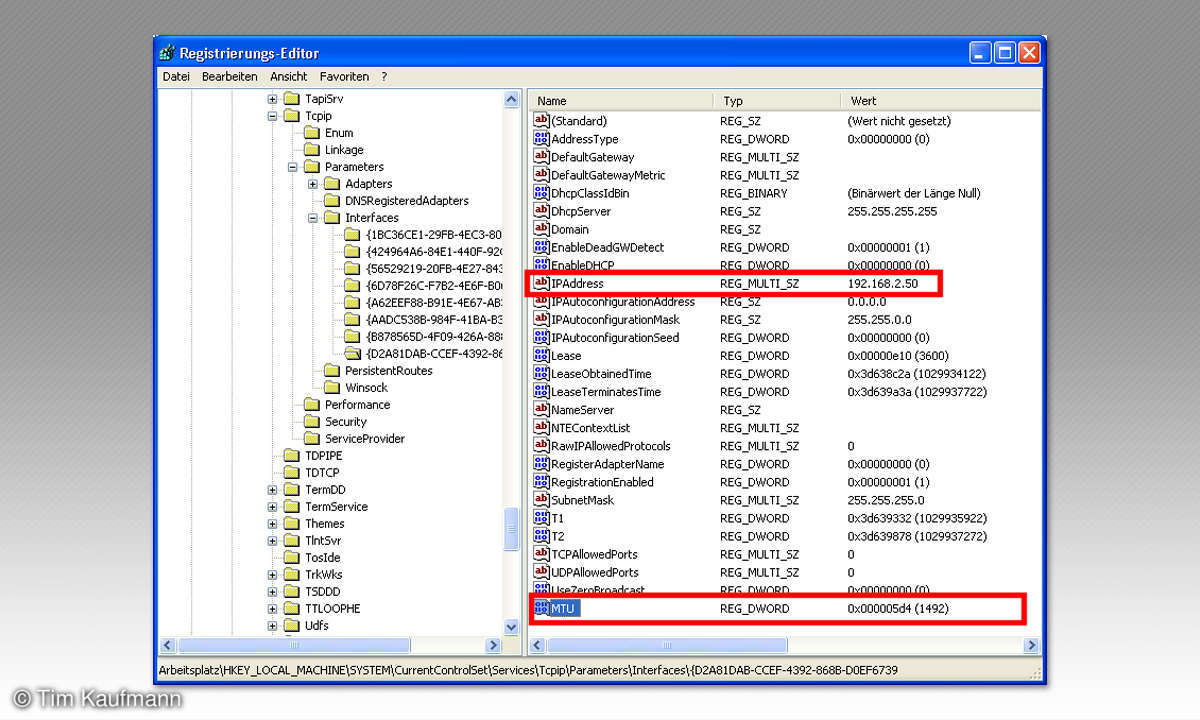Click the binary icon of DhcpClassIdBin
The height and width of the screenshot is (720, 1200).
[542, 193]
